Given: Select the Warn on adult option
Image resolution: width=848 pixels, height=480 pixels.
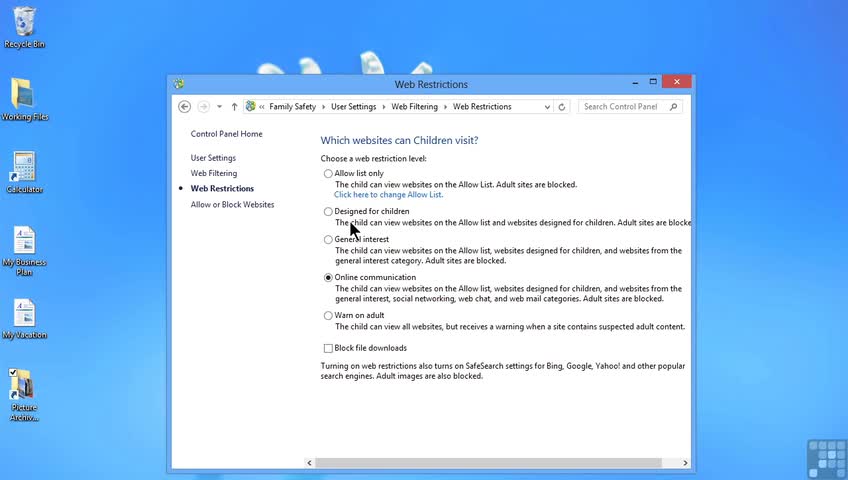Looking at the screenshot, I should pyautogui.click(x=328, y=316).
